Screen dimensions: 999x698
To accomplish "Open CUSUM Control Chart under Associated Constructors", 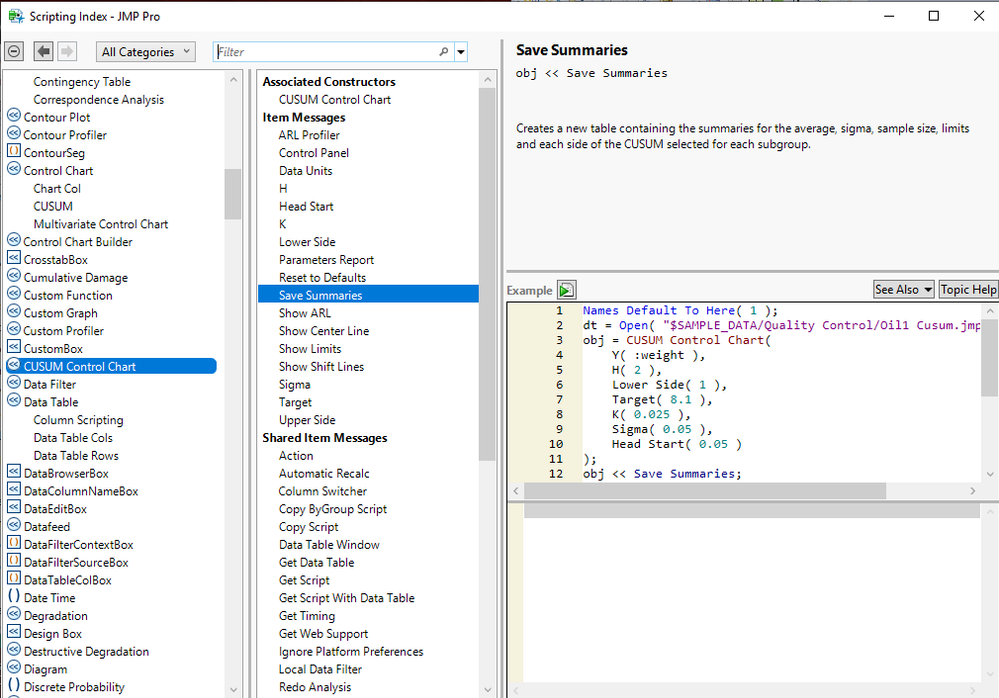I will [x=334, y=99].
